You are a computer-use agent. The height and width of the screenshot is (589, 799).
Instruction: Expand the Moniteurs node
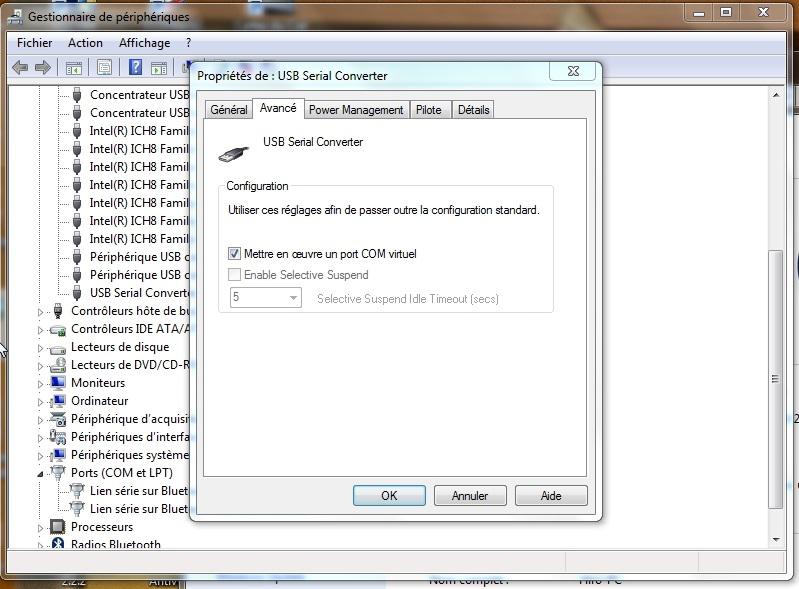click(x=41, y=384)
